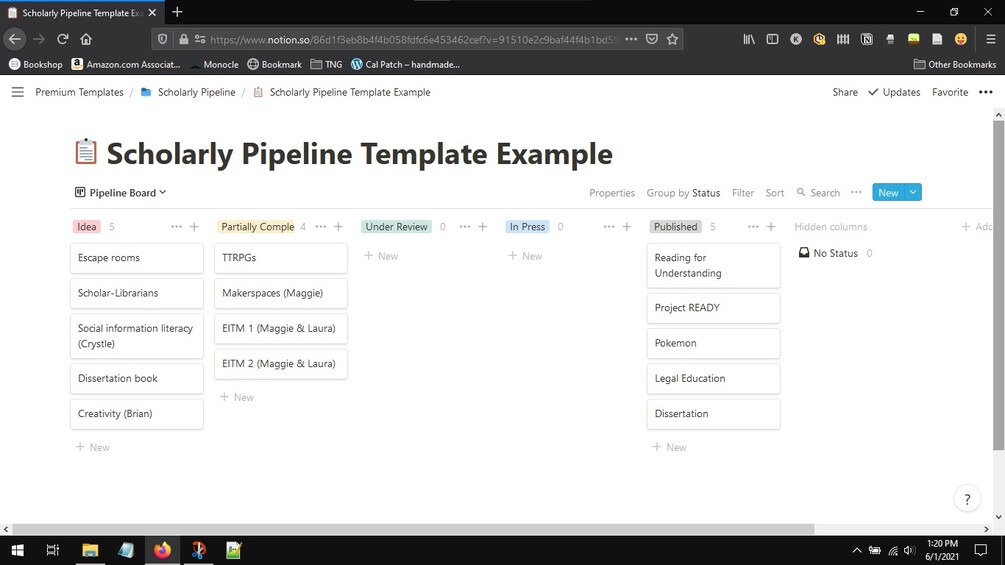Open the Creativity (Brian) card
Screen dimensions: 1005x565
point(137,414)
